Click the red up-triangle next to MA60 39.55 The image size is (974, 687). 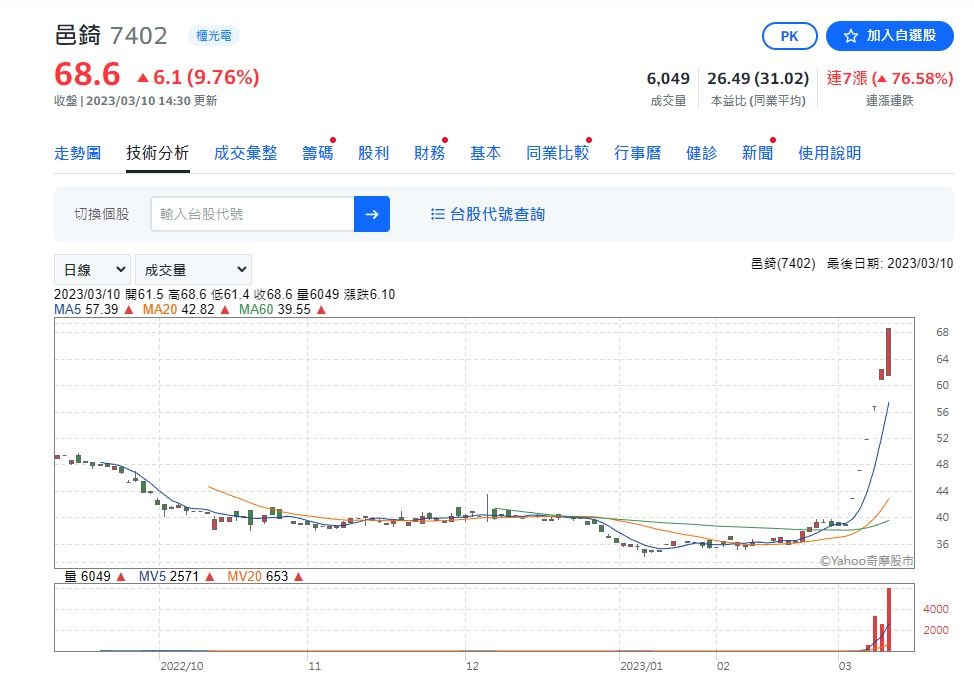[x=321, y=311]
